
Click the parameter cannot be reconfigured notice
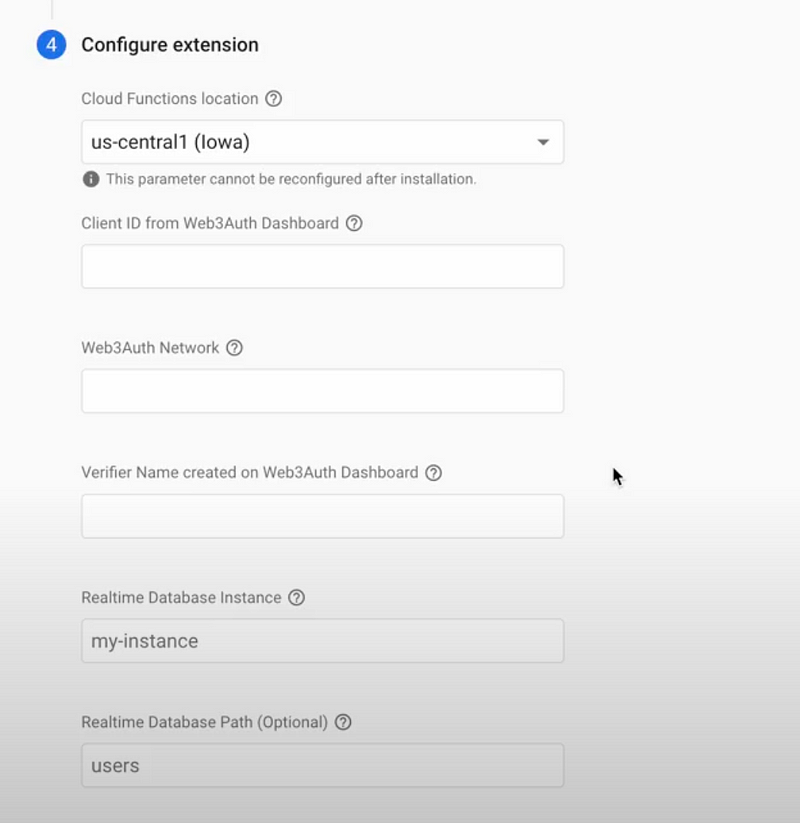291,179
